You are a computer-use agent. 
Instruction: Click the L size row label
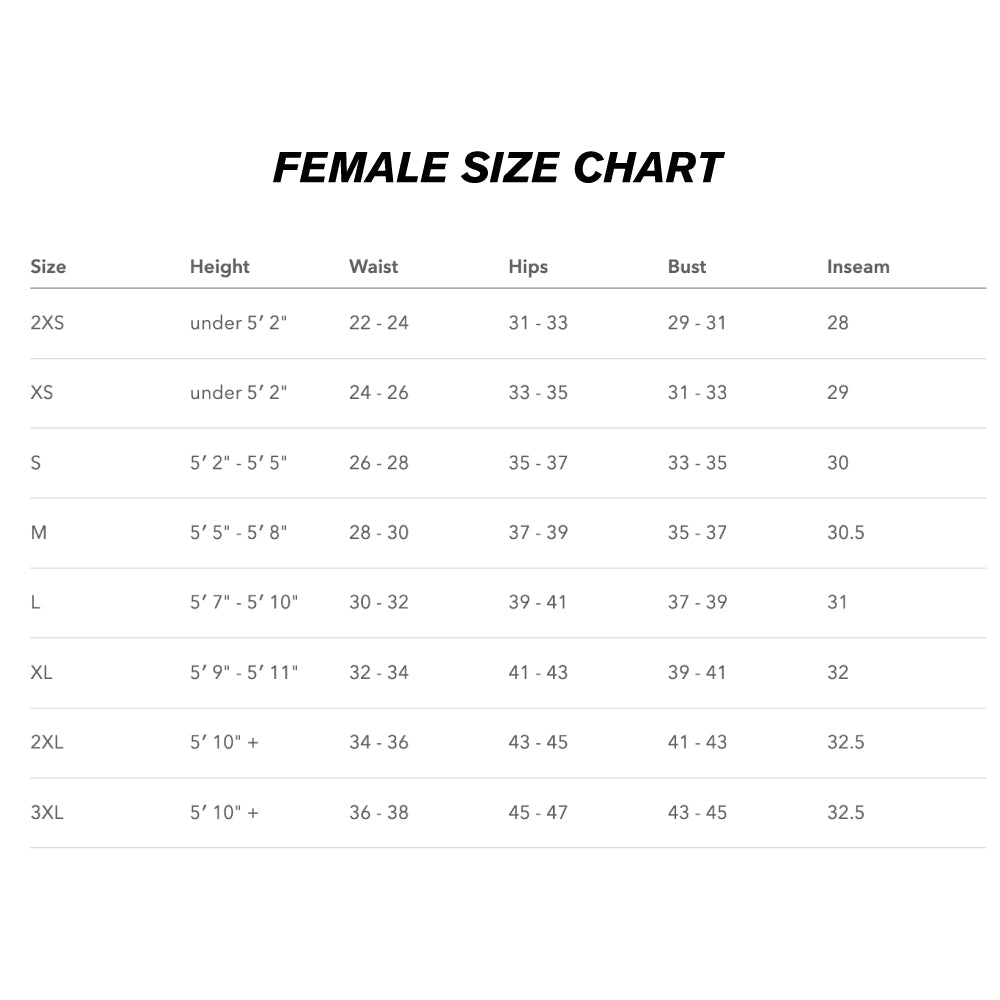[35, 603]
